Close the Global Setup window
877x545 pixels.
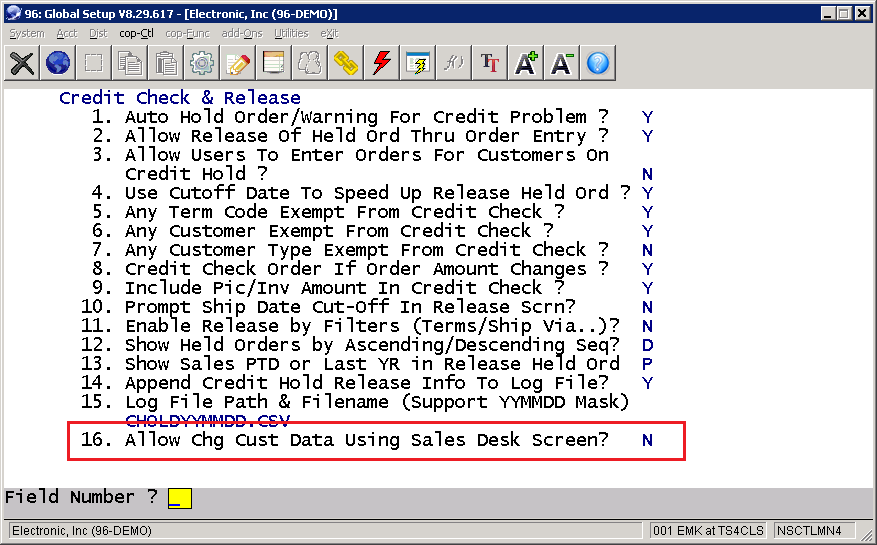point(862,13)
